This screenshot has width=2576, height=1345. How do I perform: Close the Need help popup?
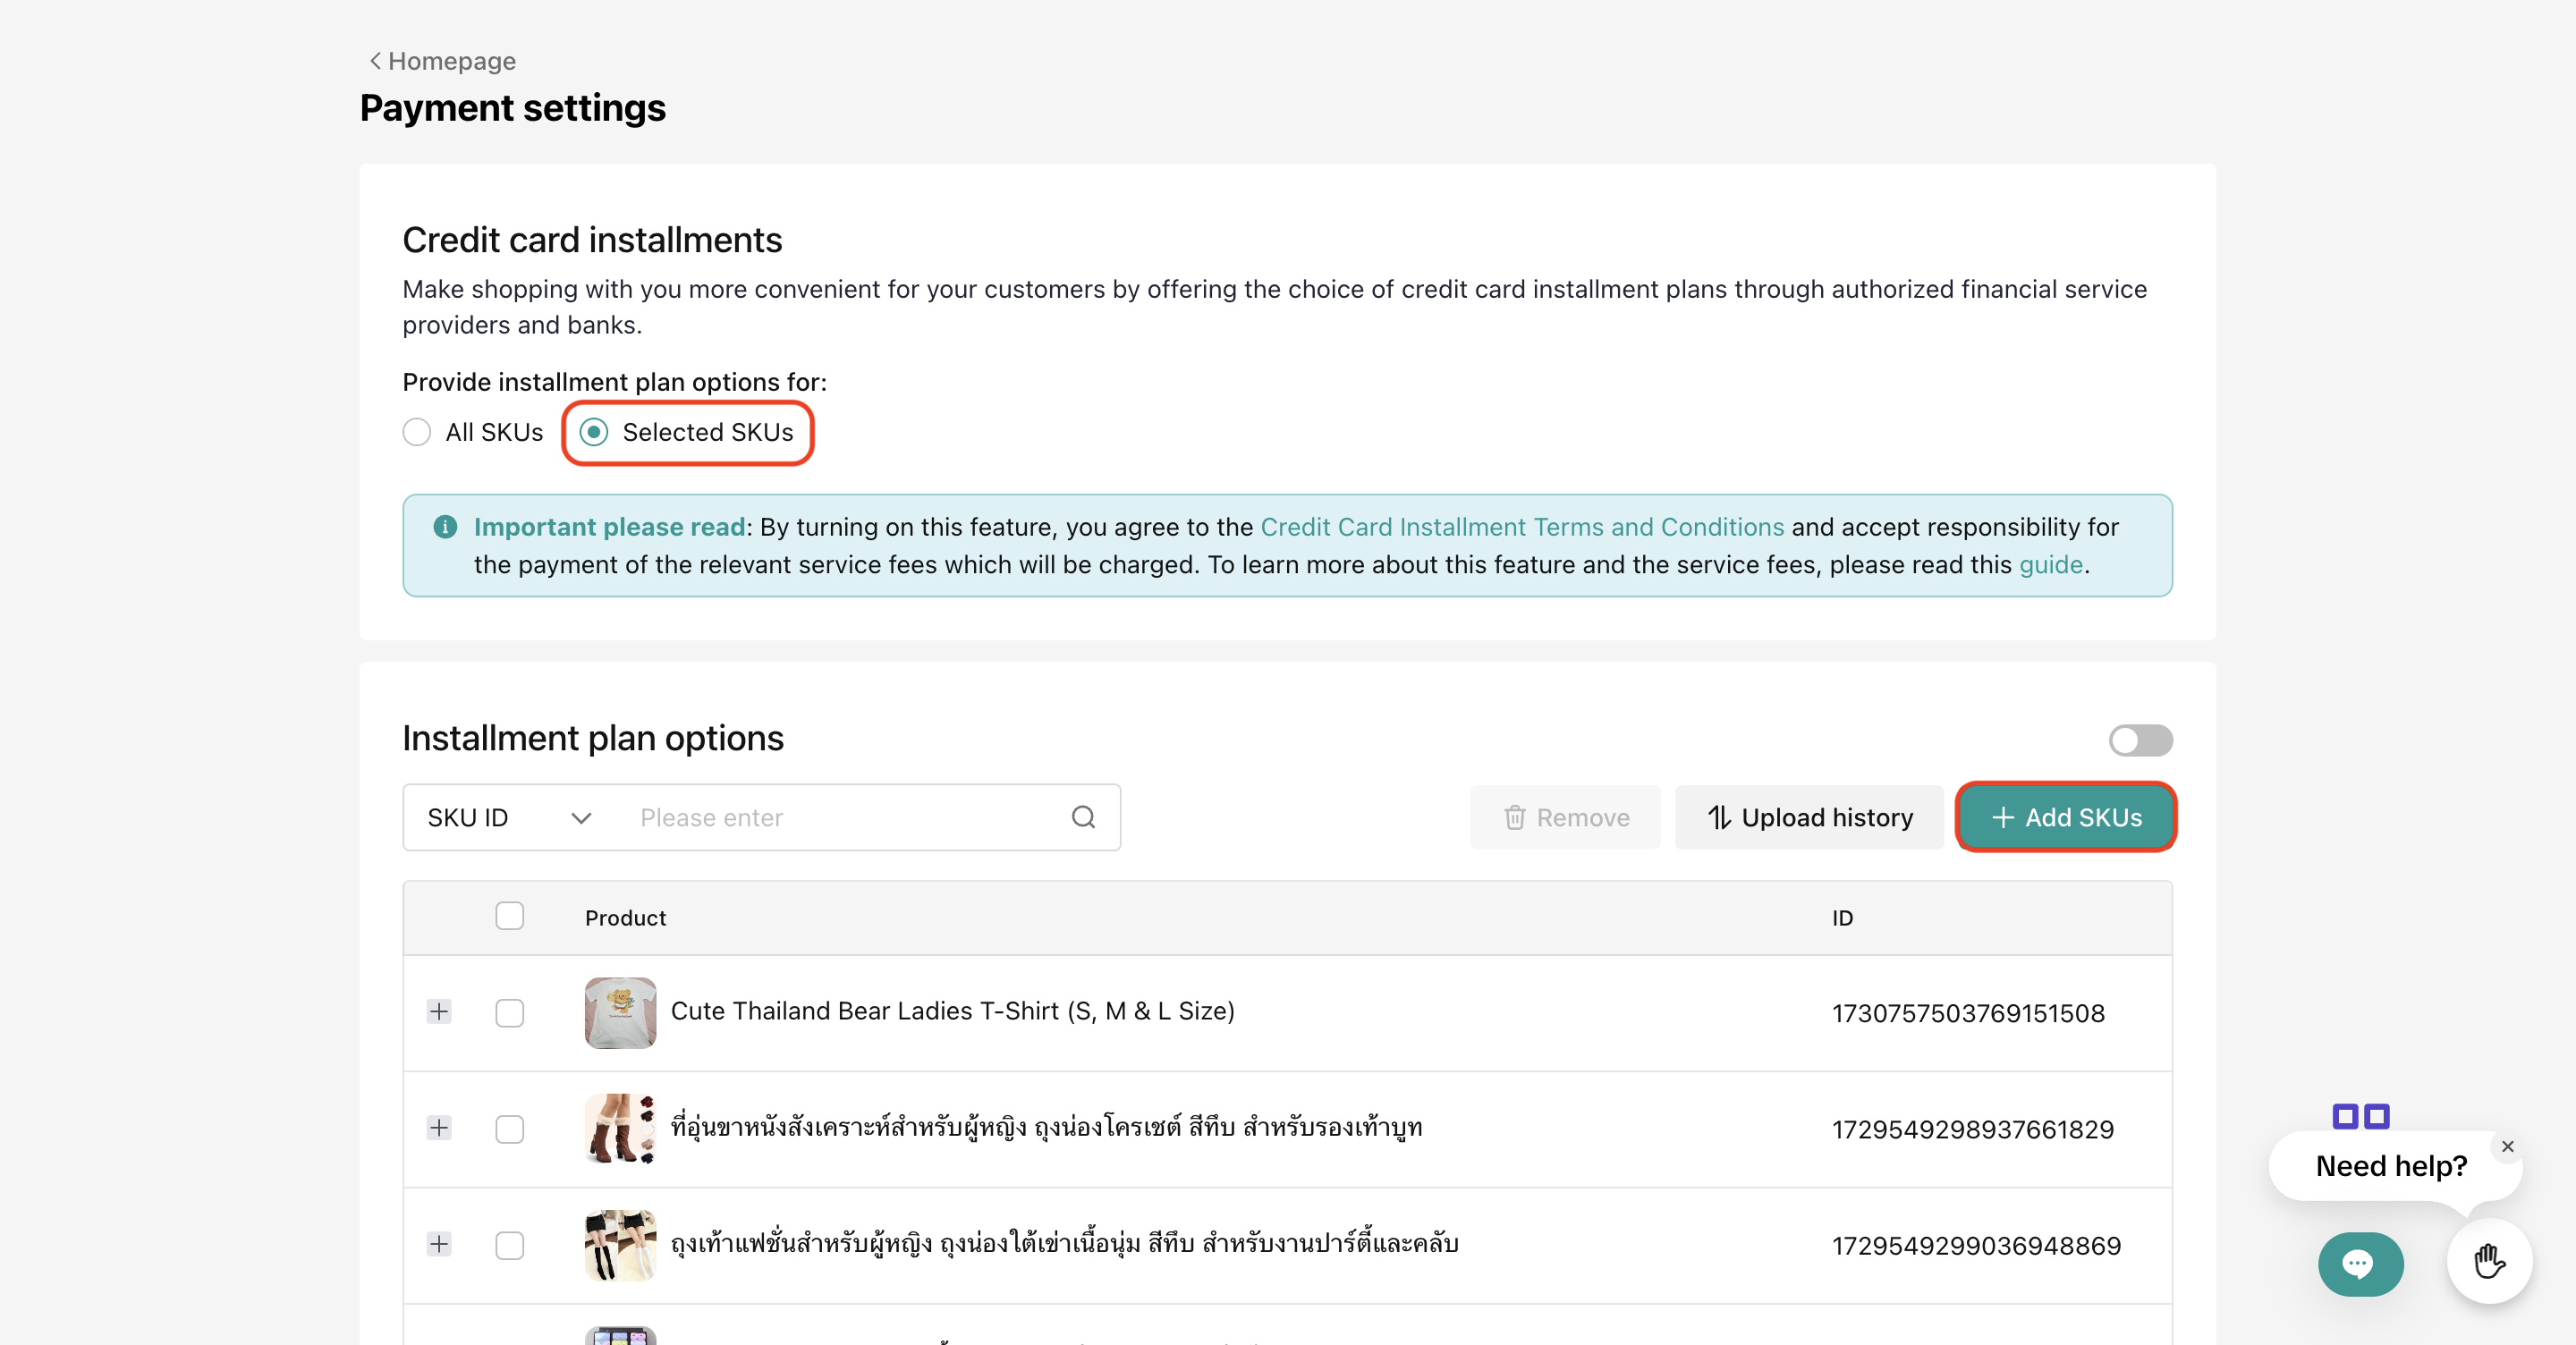[2507, 1146]
